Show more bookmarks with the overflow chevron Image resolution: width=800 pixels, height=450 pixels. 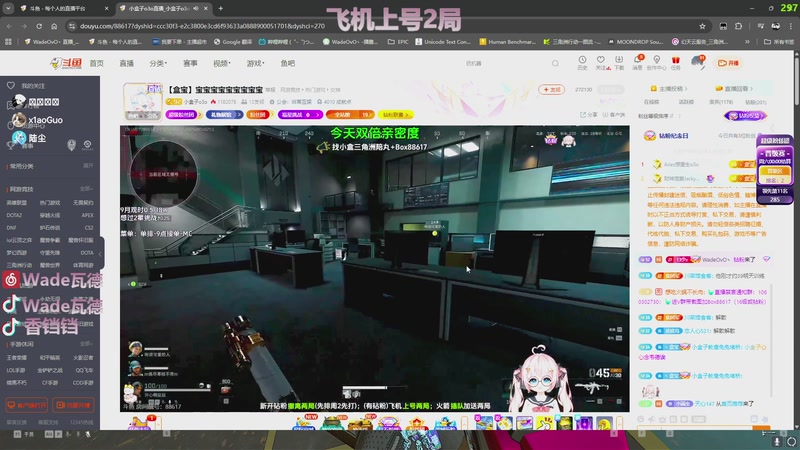[747, 42]
